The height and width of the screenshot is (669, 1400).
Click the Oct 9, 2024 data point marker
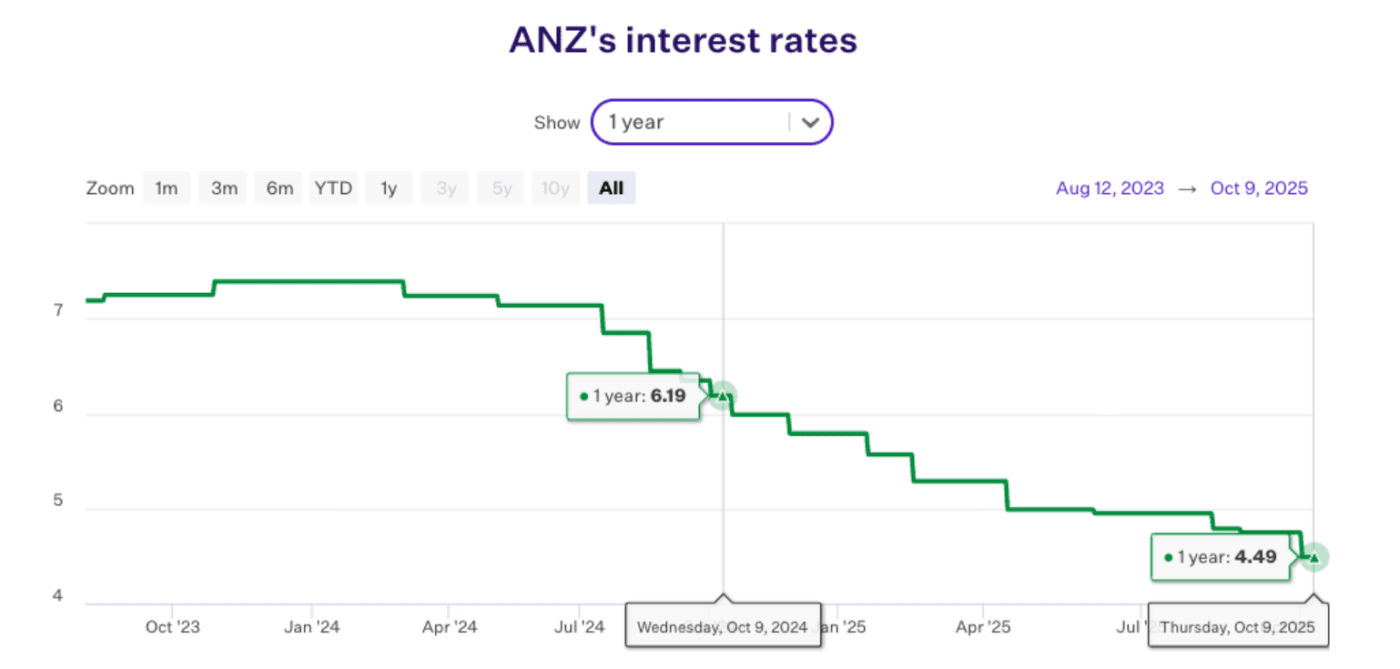(723, 396)
